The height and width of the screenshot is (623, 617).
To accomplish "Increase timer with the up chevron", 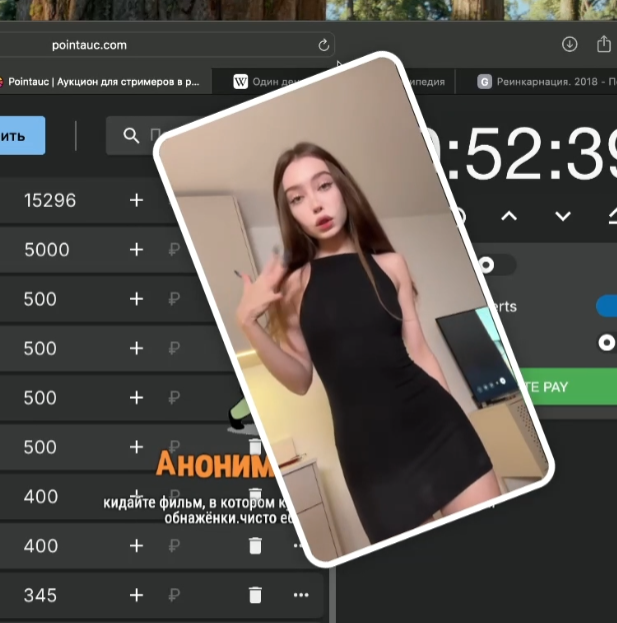I will 509,216.
